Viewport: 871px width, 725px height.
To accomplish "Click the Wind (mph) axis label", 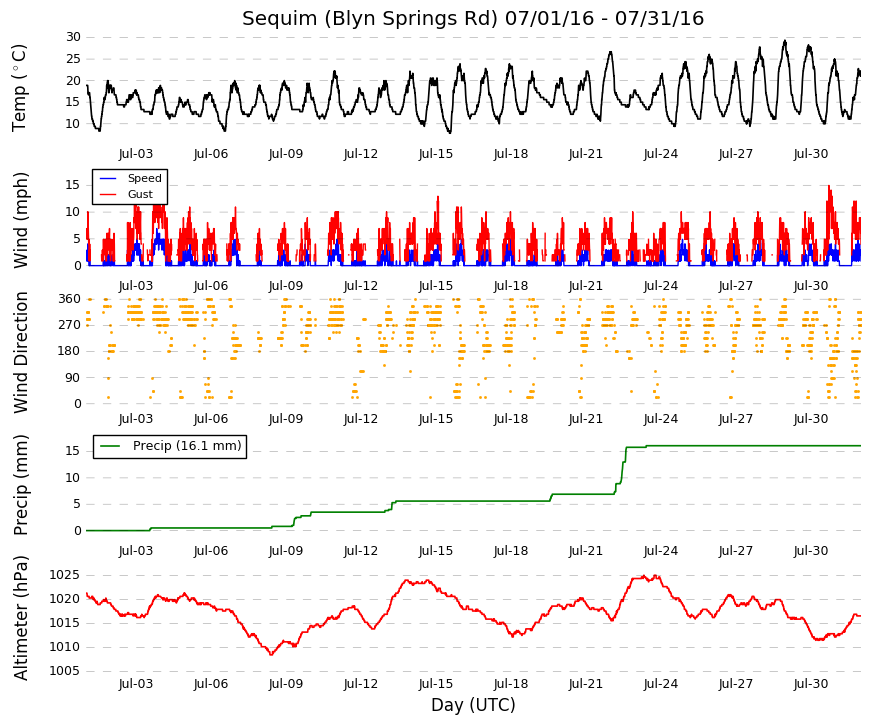I will pyautogui.click(x=21, y=220).
